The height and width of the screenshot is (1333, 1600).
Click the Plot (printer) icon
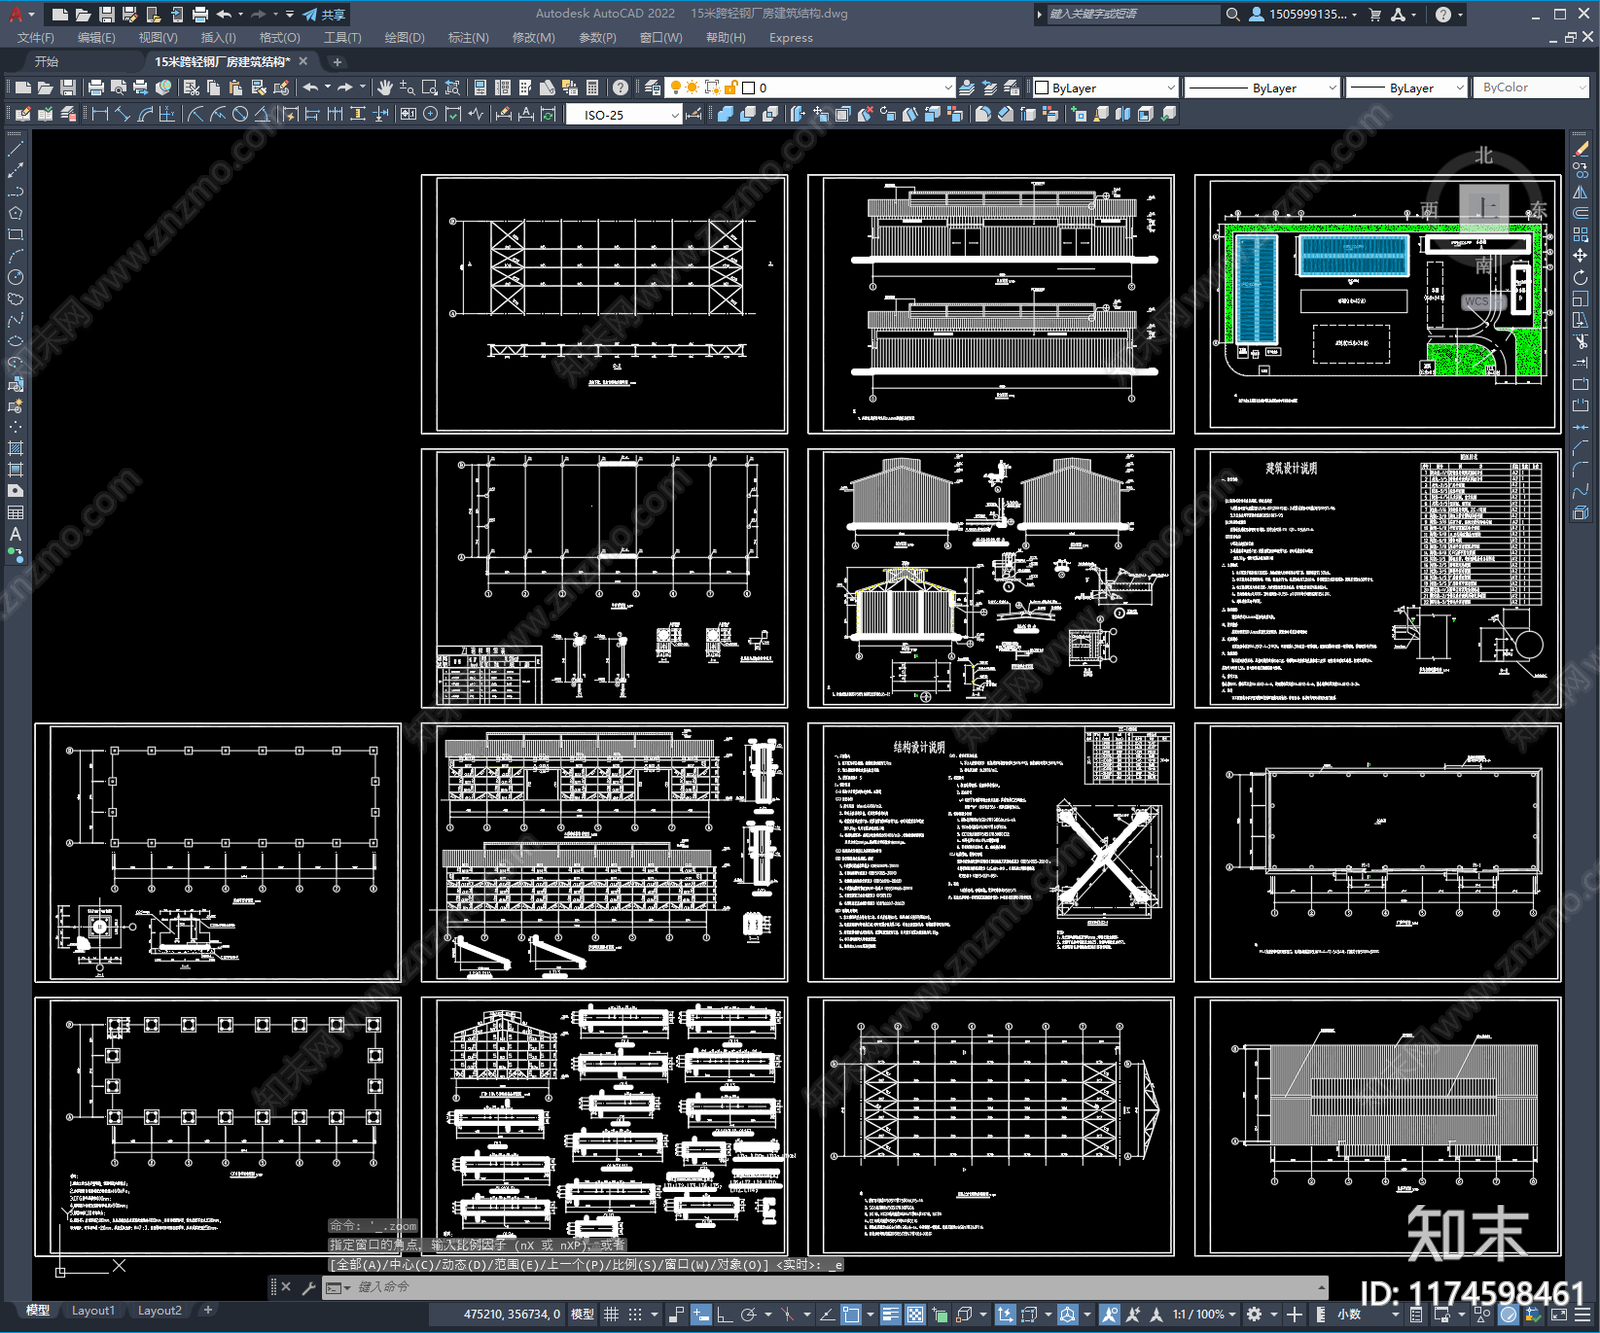[96, 88]
